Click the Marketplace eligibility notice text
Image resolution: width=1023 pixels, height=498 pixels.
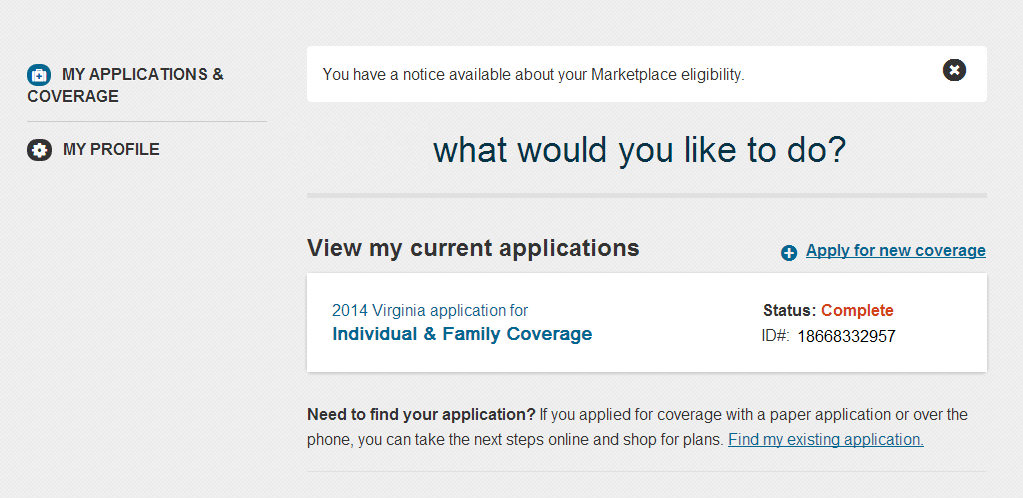pos(533,74)
